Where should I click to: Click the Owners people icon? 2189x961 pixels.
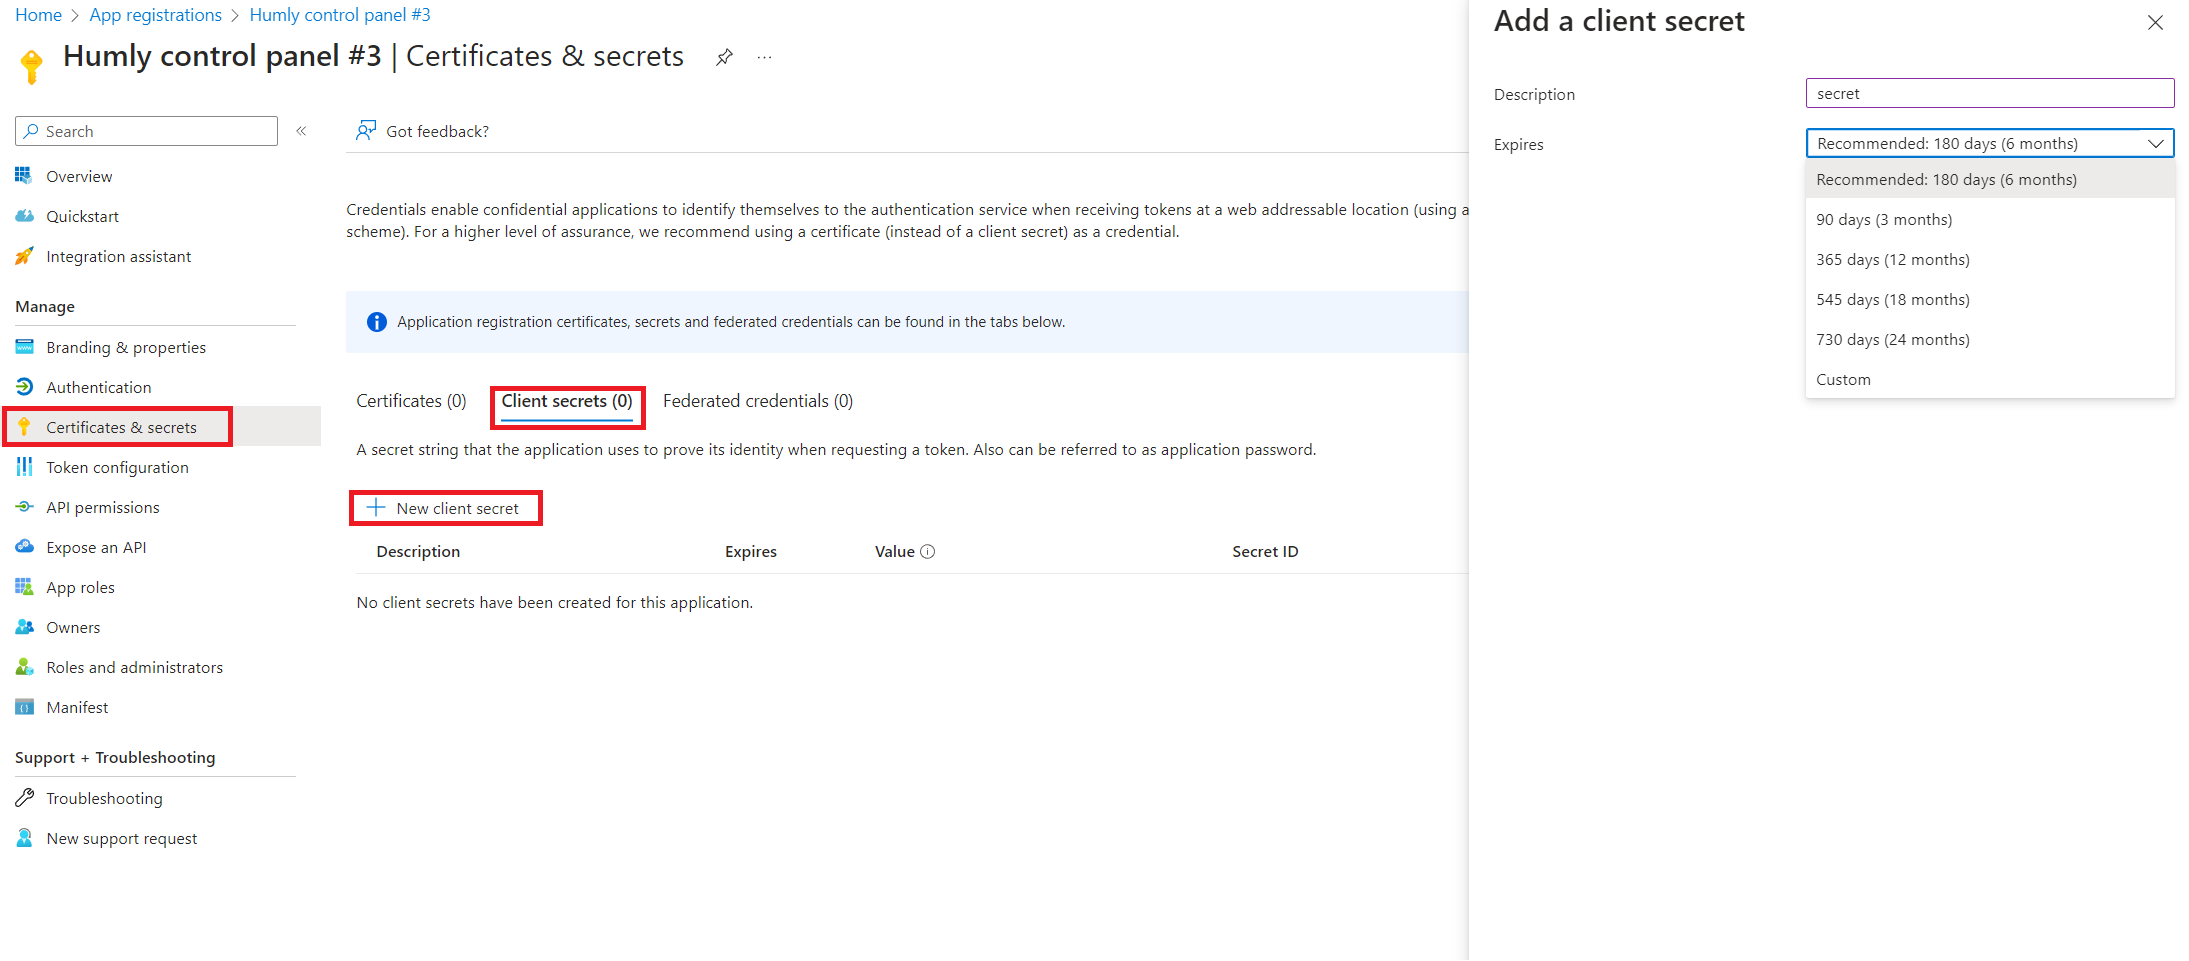pyautogui.click(x=24, y=627)
